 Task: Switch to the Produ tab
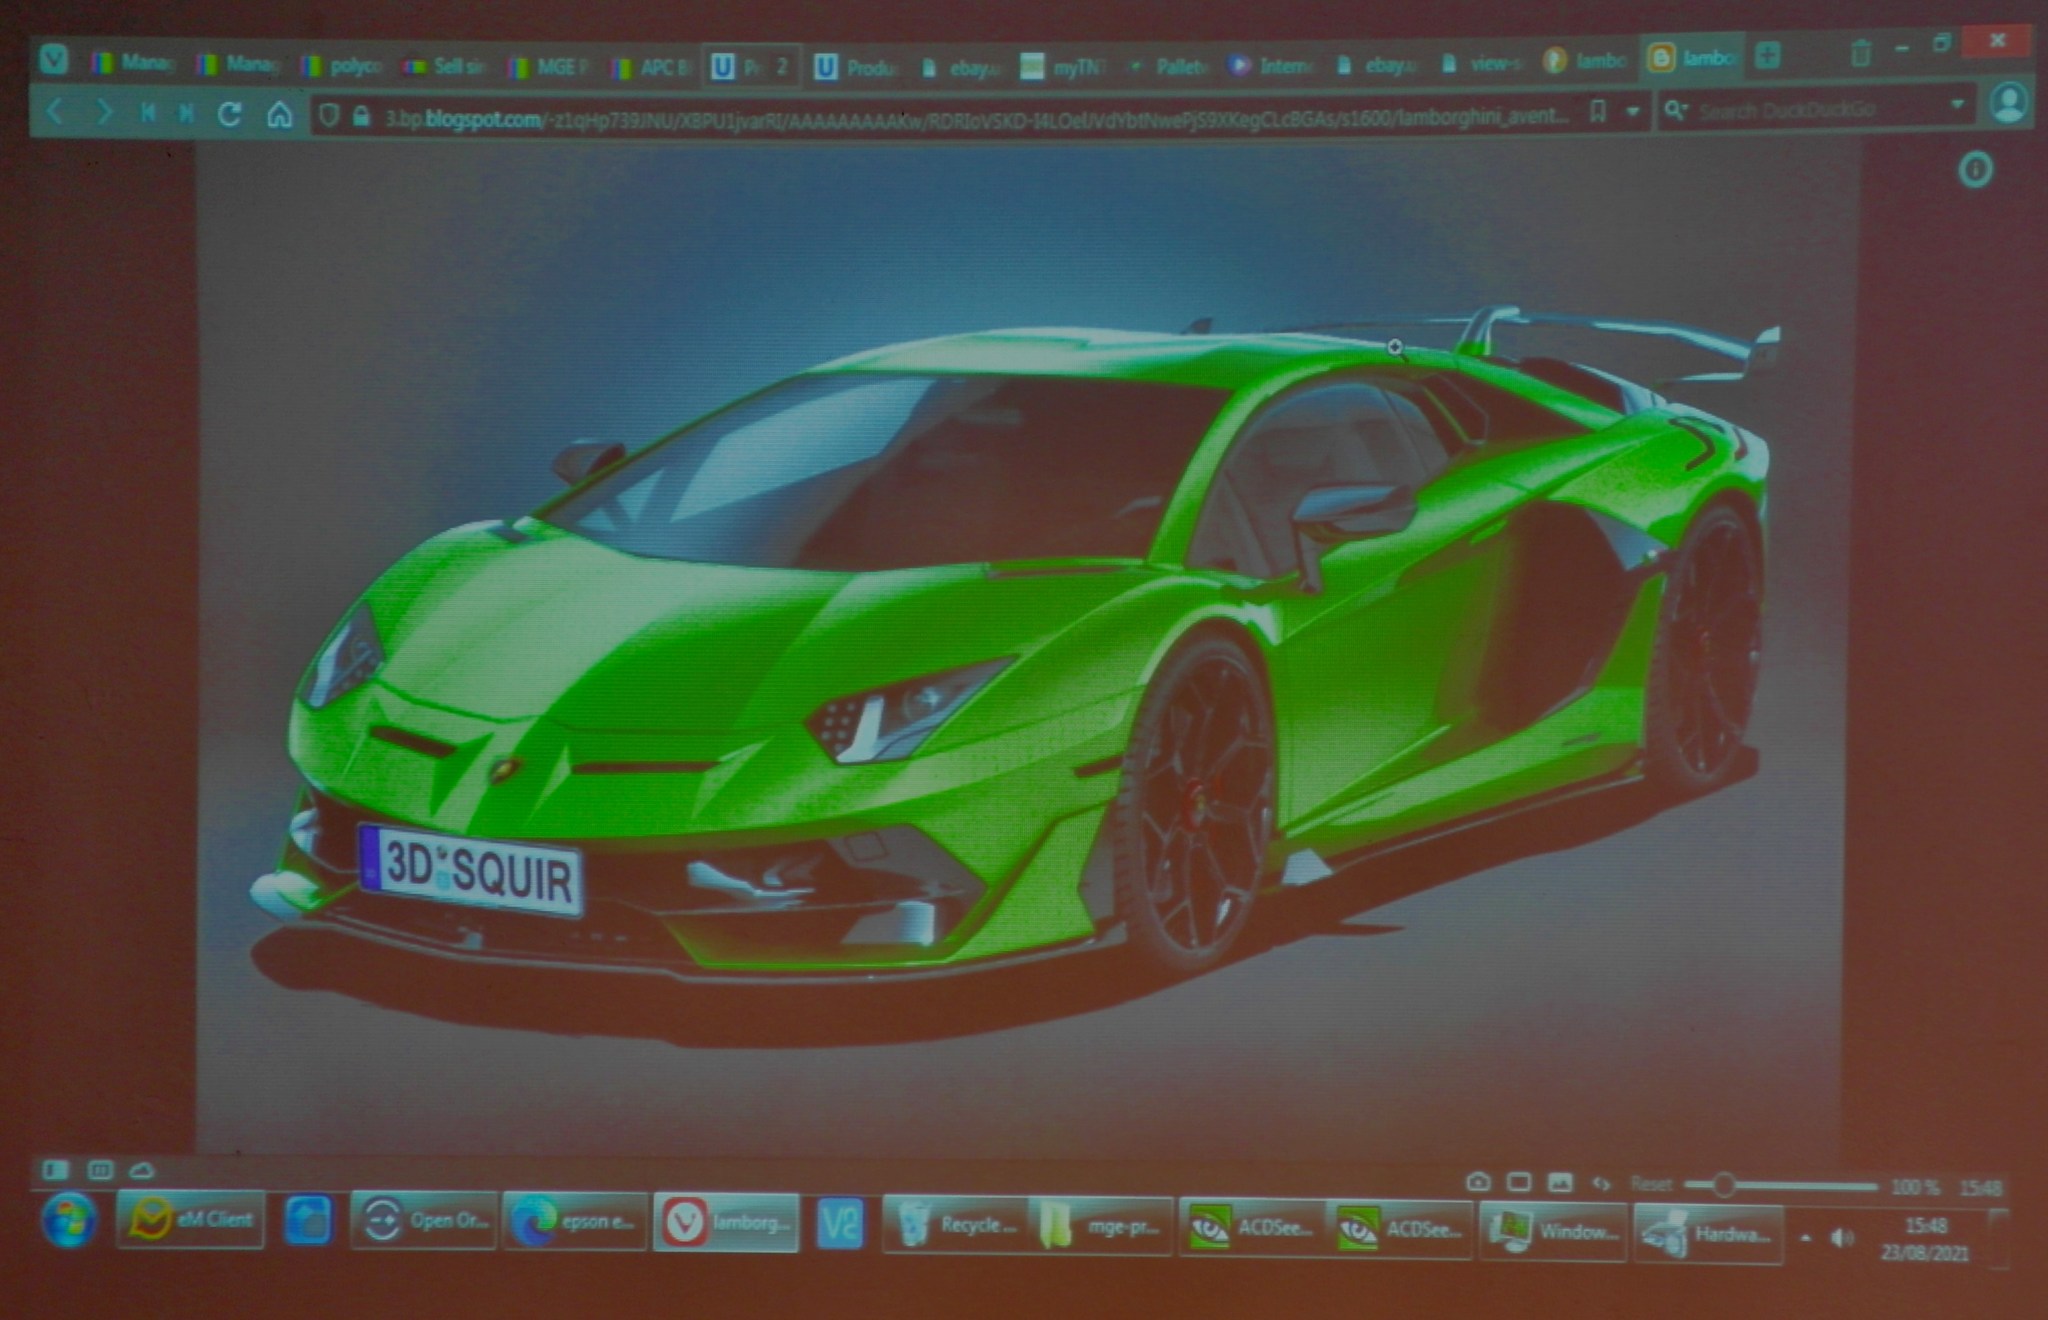click(x=857, y=67)
